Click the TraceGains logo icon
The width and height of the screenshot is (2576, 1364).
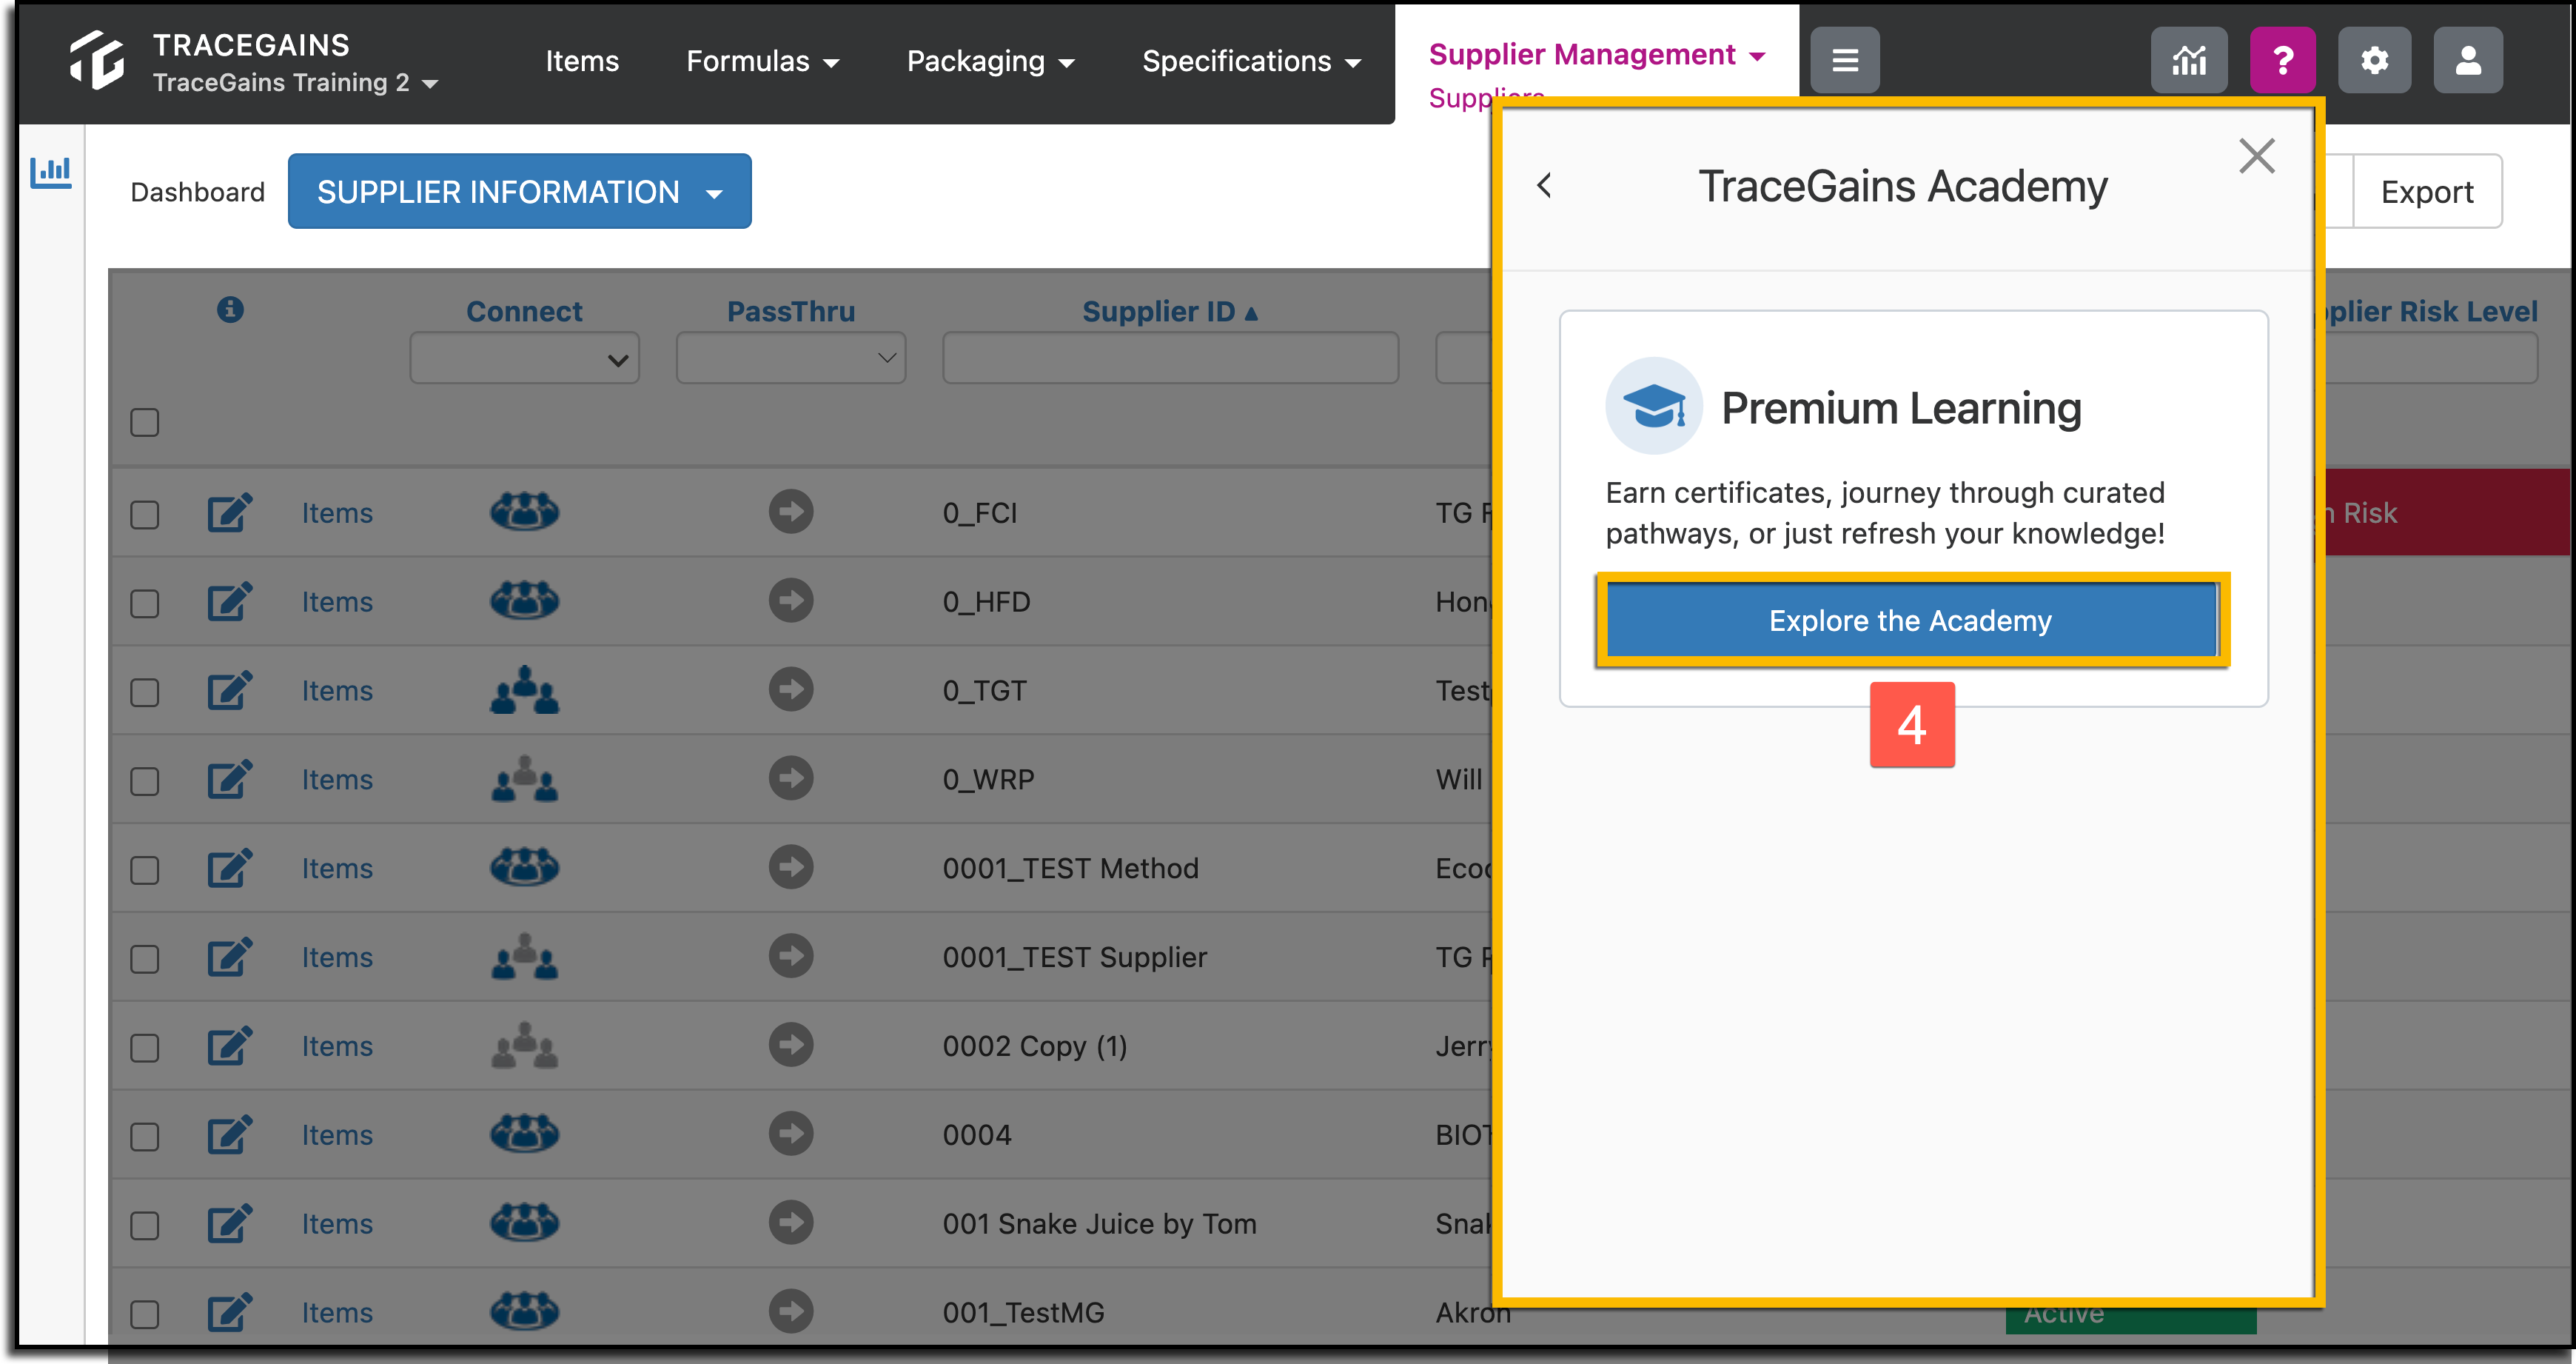tap(97, 60)
